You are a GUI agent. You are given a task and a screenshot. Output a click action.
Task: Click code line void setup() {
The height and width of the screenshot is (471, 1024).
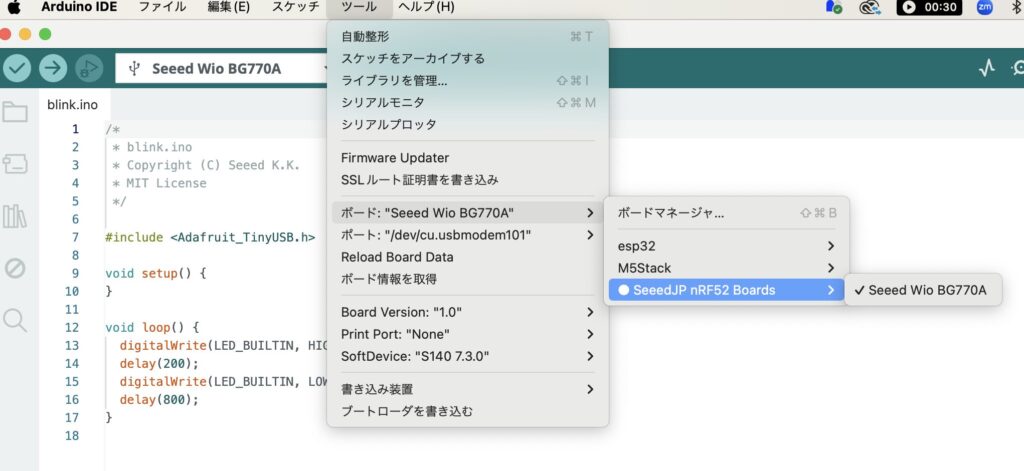tap(155, 273)
